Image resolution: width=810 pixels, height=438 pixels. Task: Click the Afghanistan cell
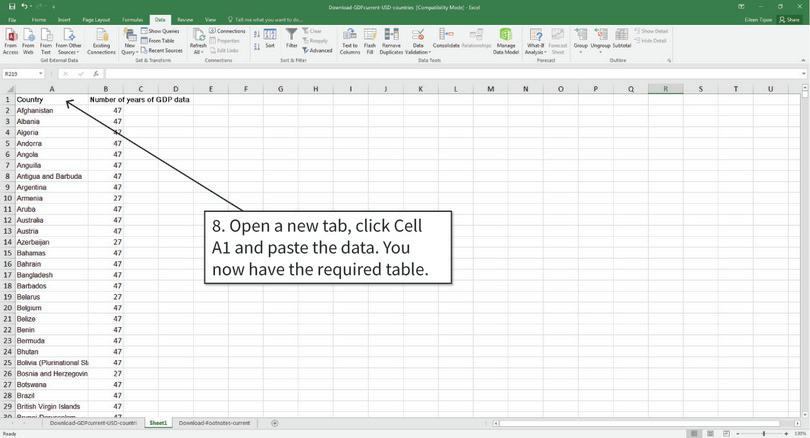51,111
